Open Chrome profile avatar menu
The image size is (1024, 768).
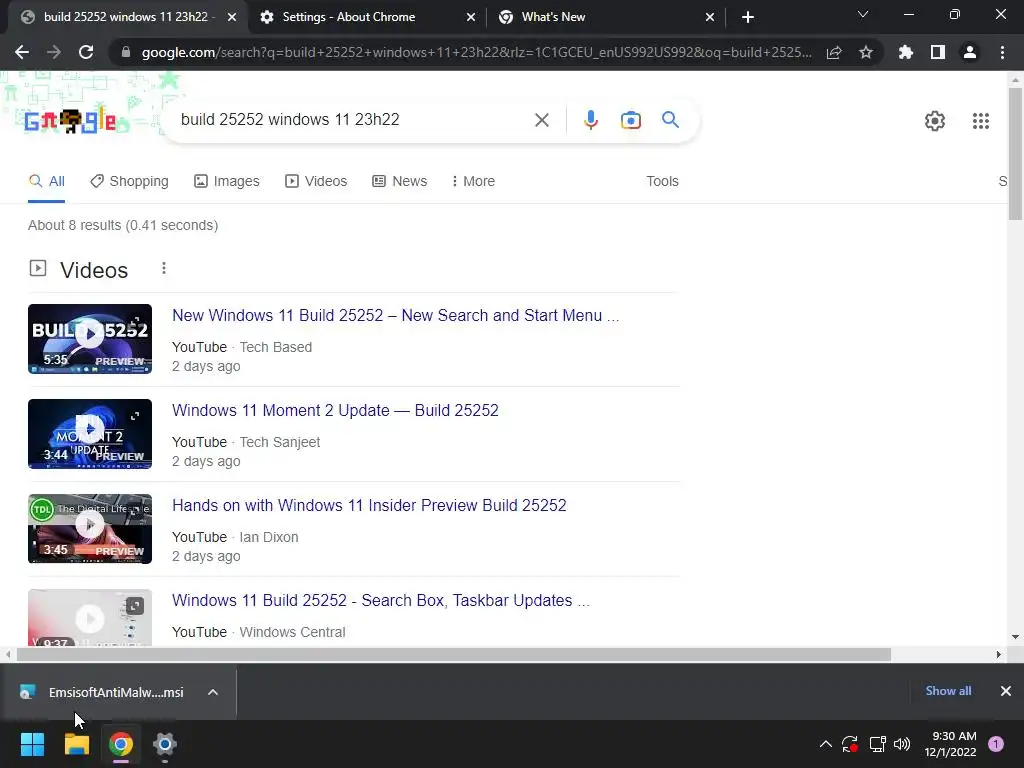click(970, 52)
